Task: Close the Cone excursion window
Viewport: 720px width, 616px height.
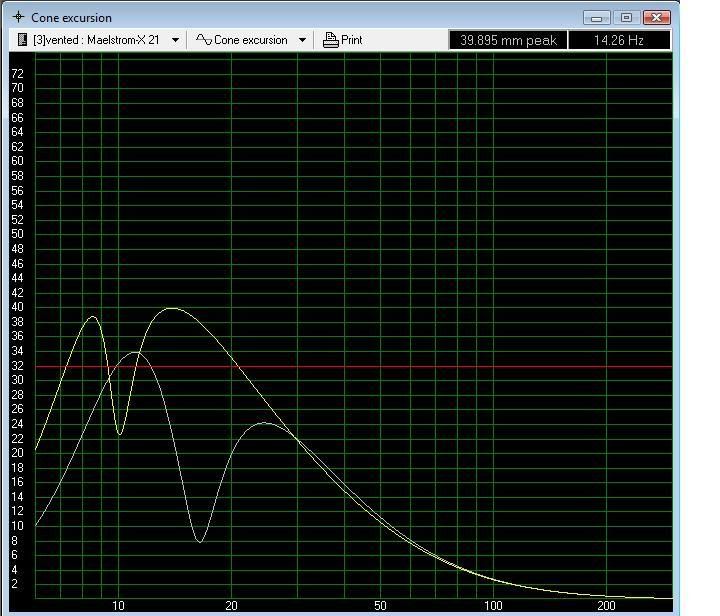Action: [657, 18]
